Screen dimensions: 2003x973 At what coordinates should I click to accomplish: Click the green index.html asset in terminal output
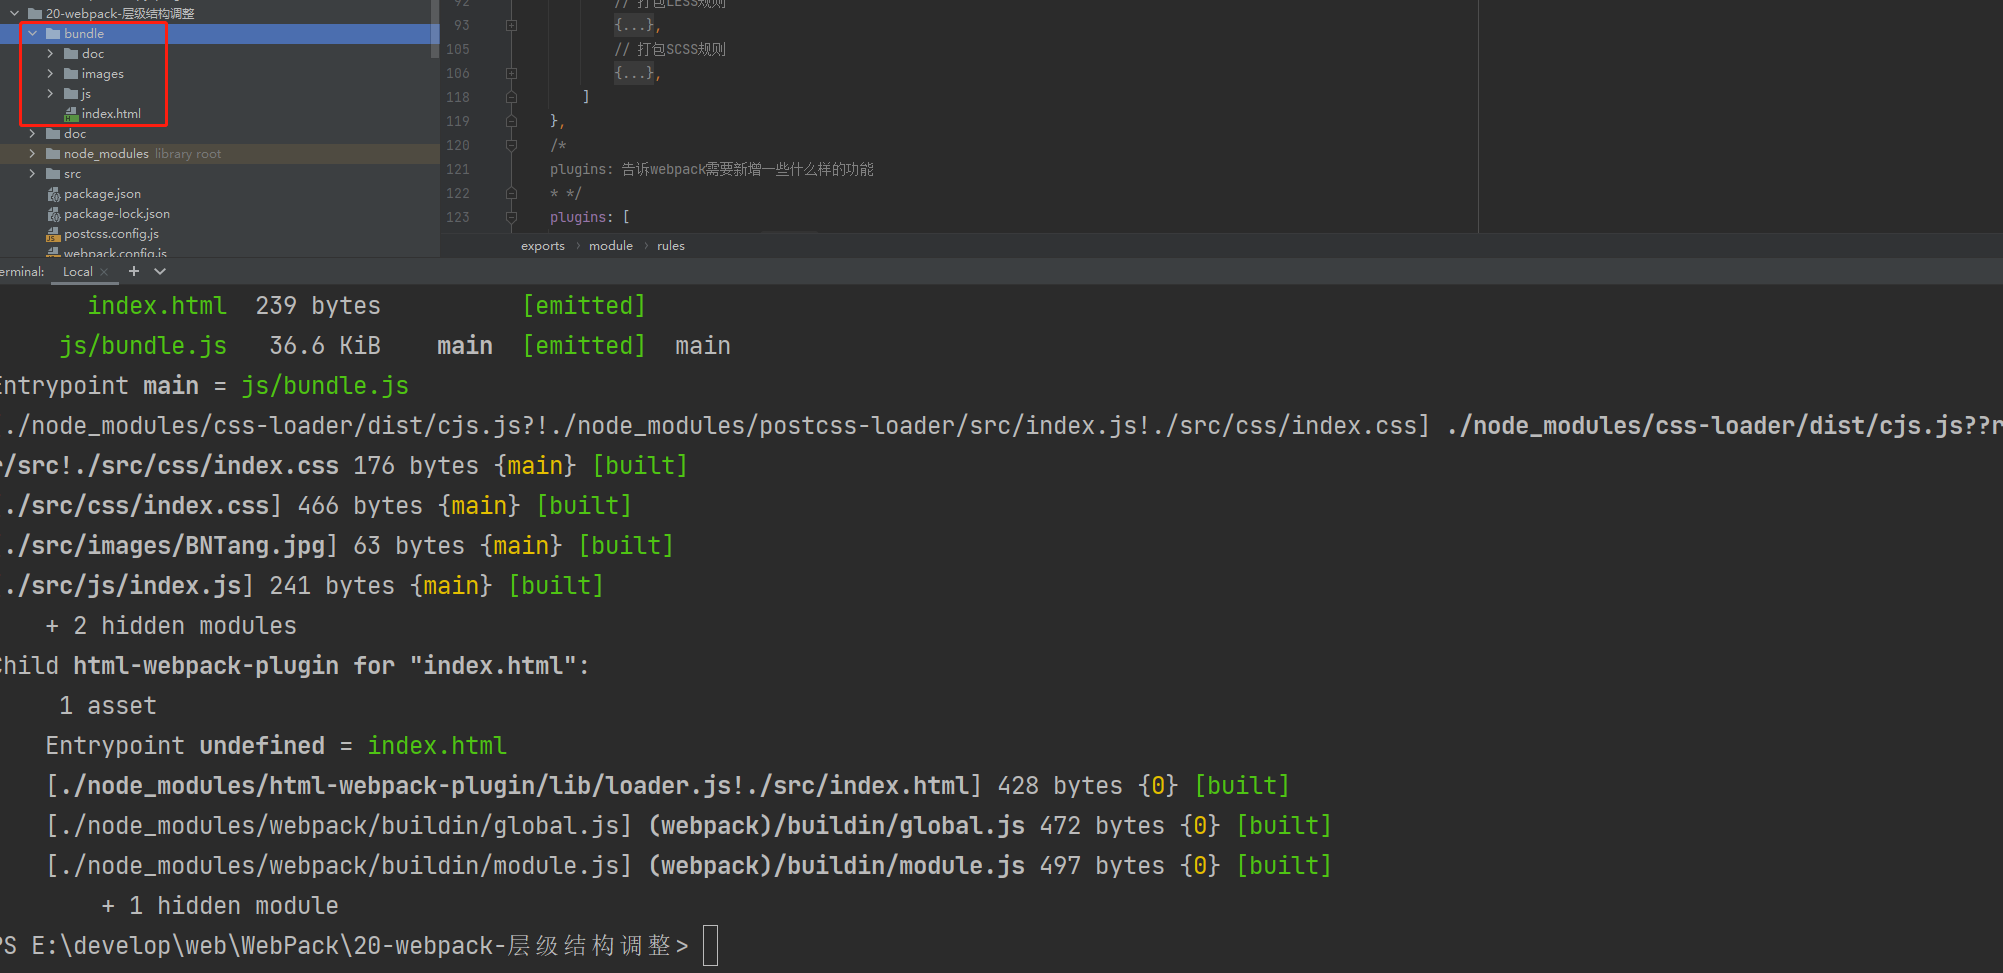pyautogui.click(x=157, y=305)
